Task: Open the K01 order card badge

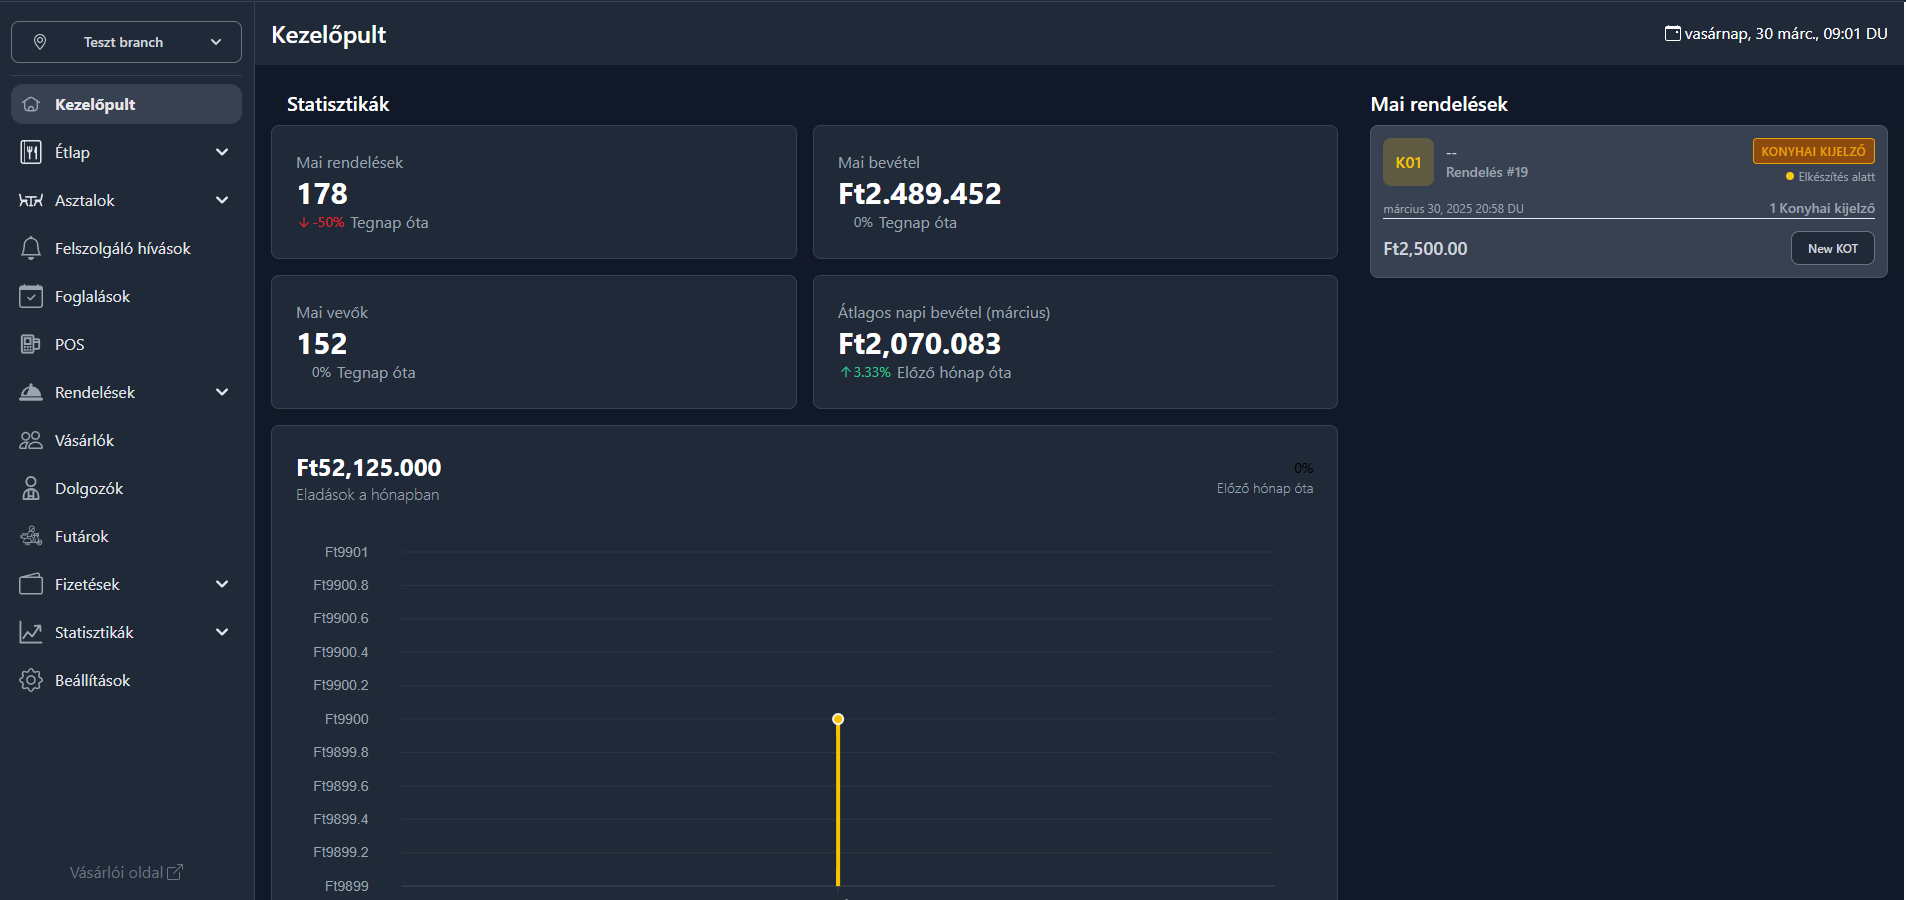Action: point(1408,162)
